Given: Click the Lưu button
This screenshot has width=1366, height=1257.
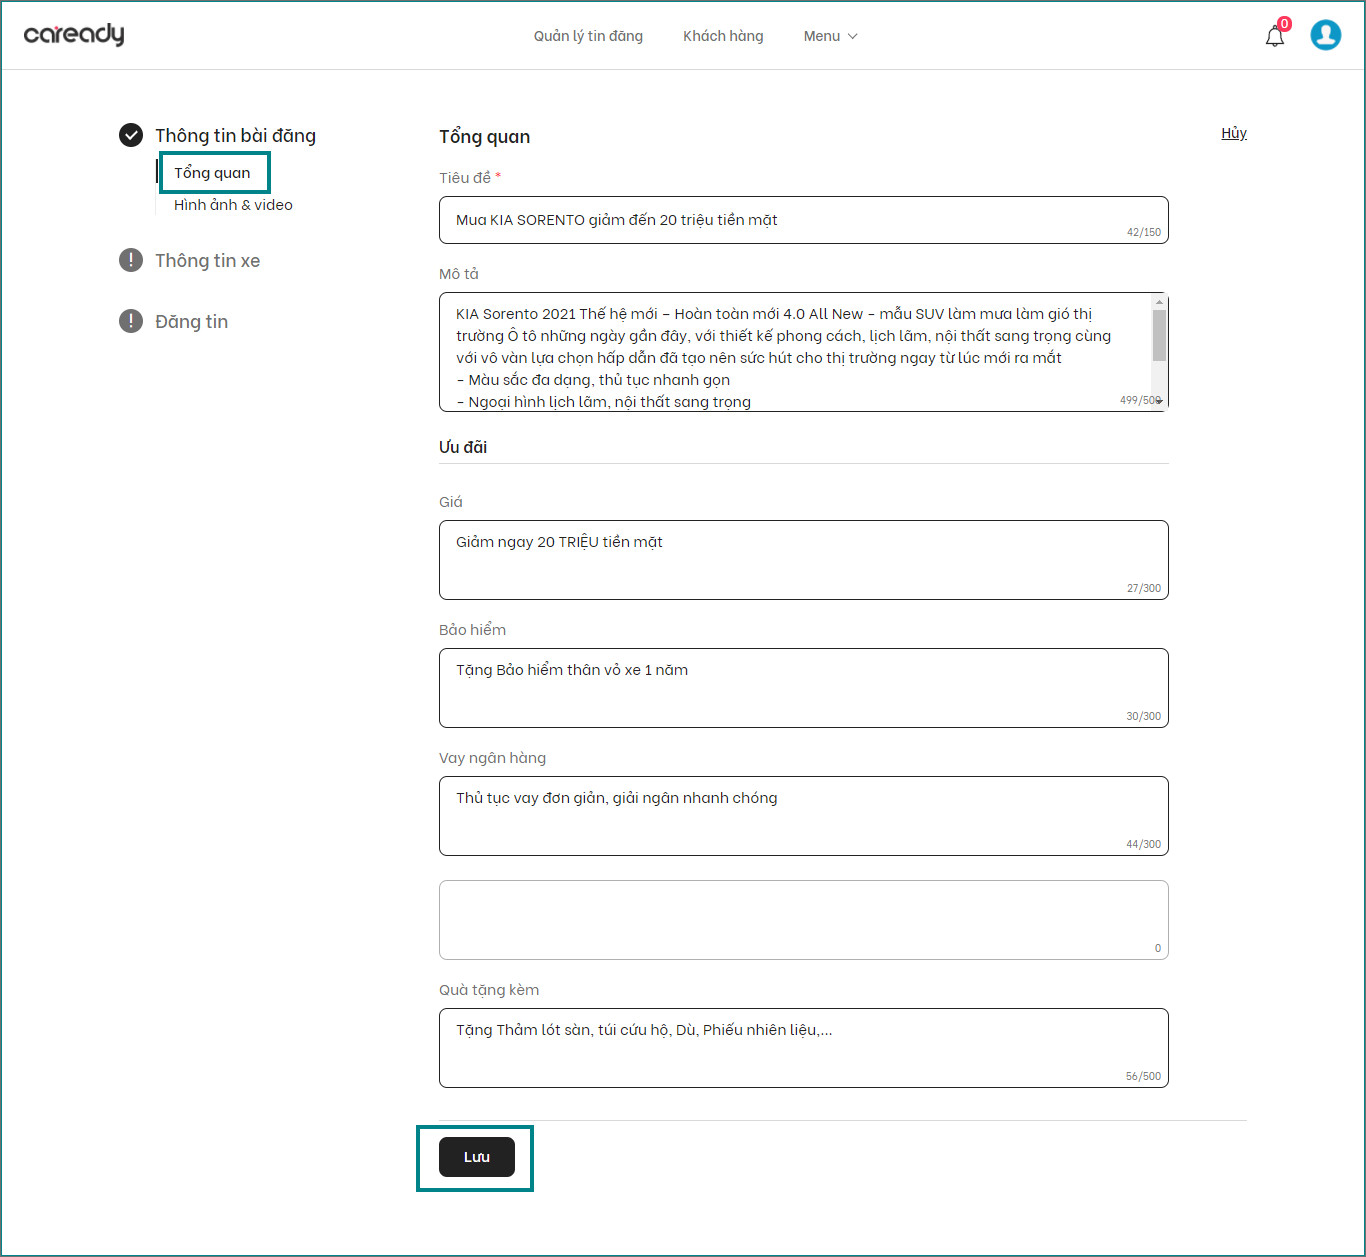Looking at the screenshot, I should pyautogui.click(x=477, y=1157).
